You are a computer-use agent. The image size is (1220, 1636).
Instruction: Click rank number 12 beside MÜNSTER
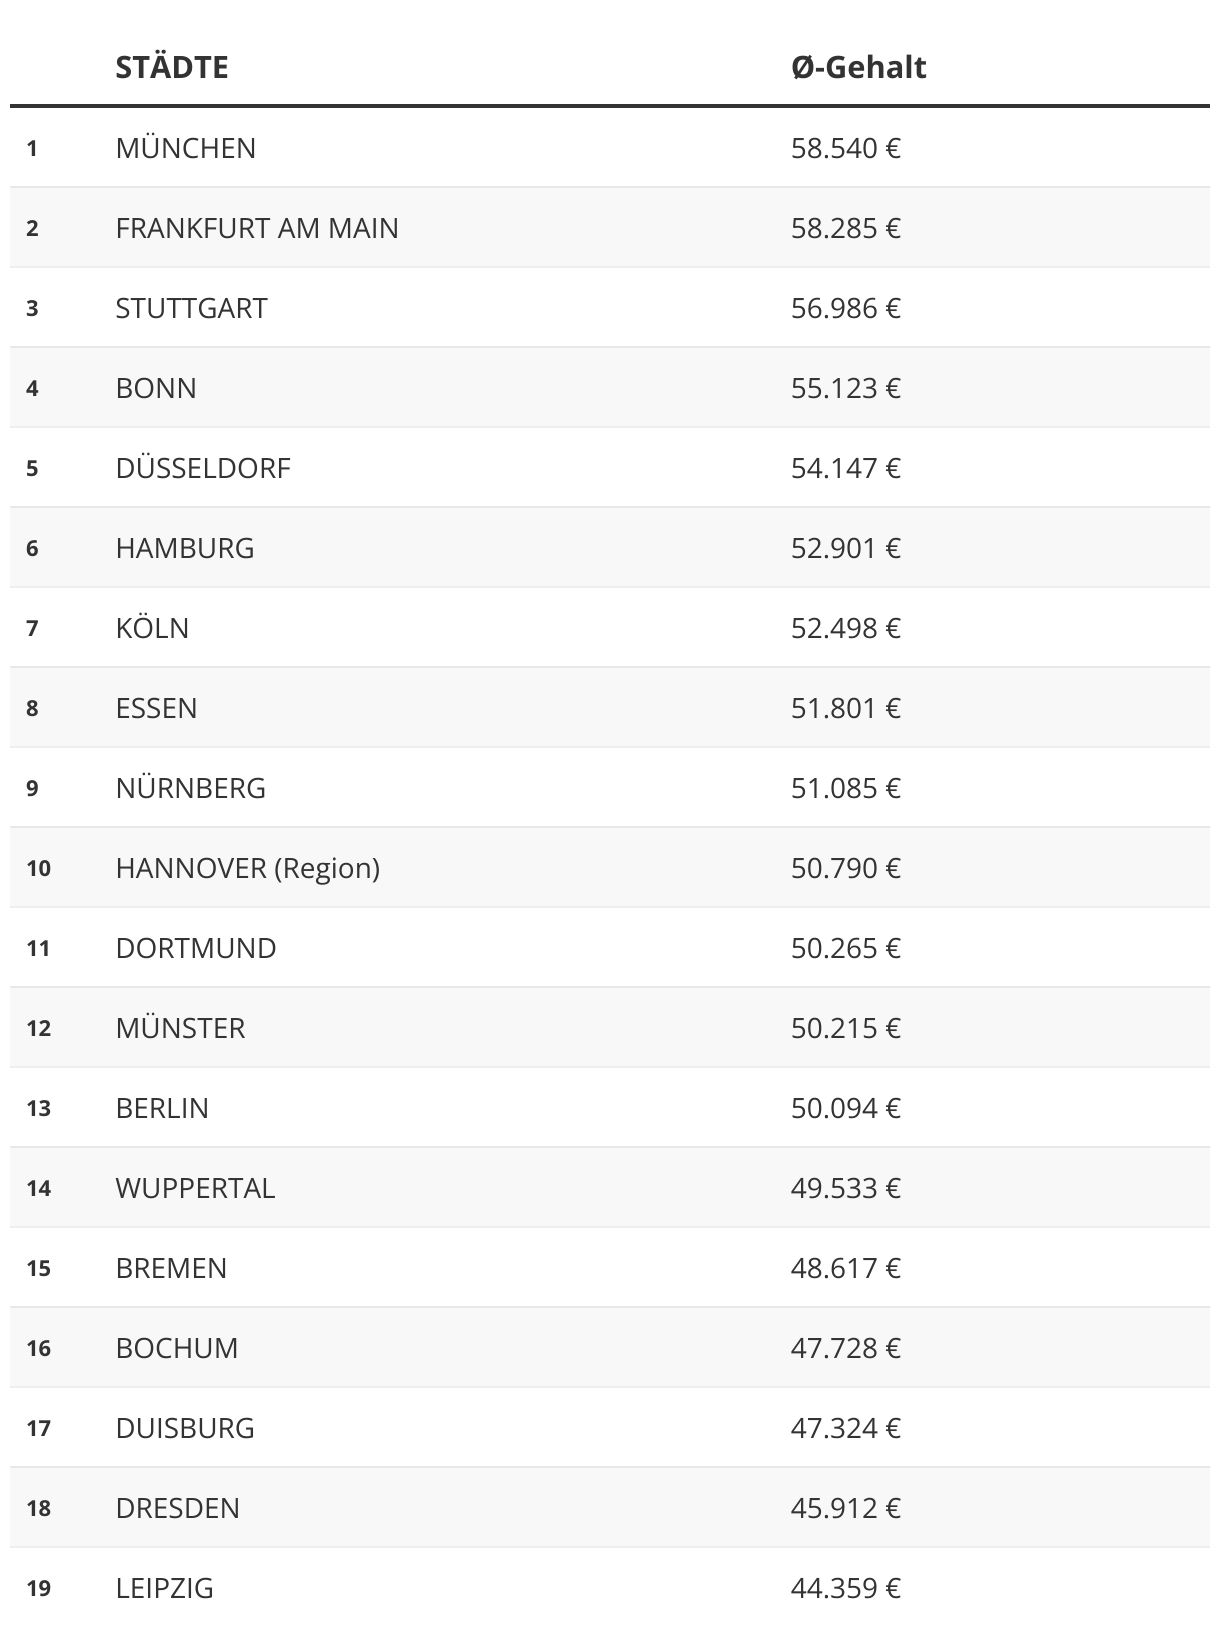coord(39,1028)
